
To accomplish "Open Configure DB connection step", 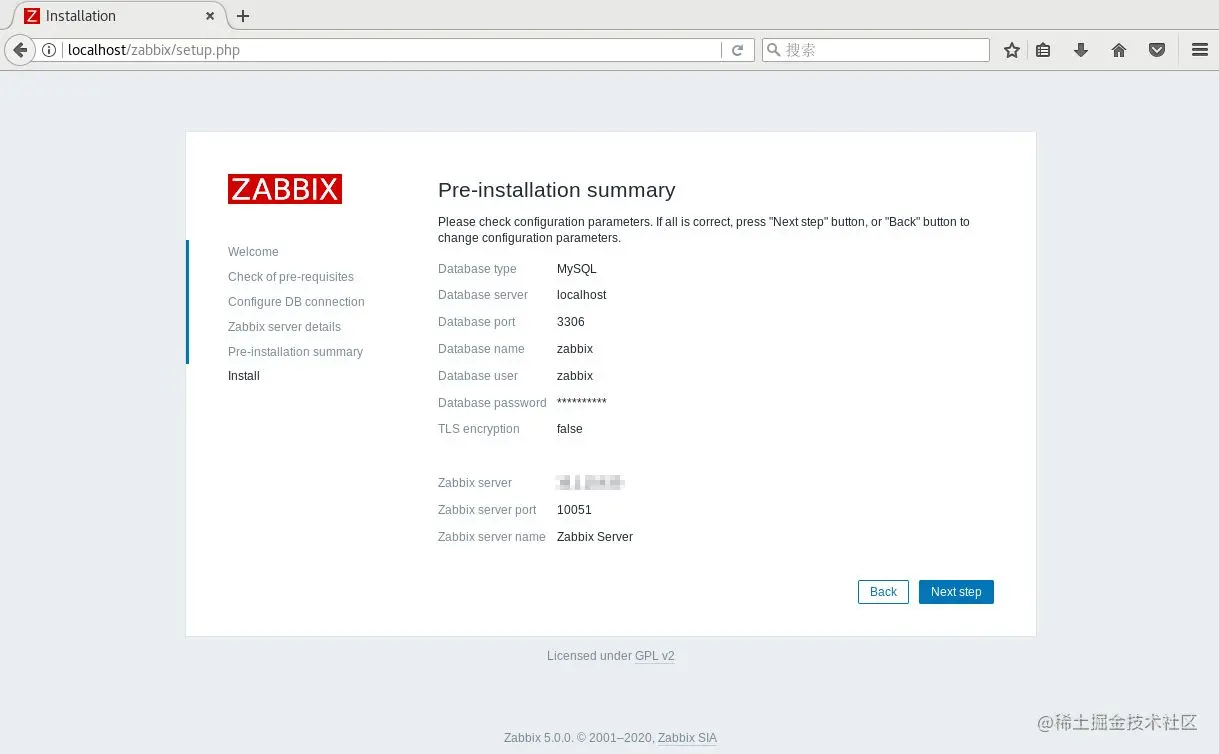I will (x=296, y=302).
